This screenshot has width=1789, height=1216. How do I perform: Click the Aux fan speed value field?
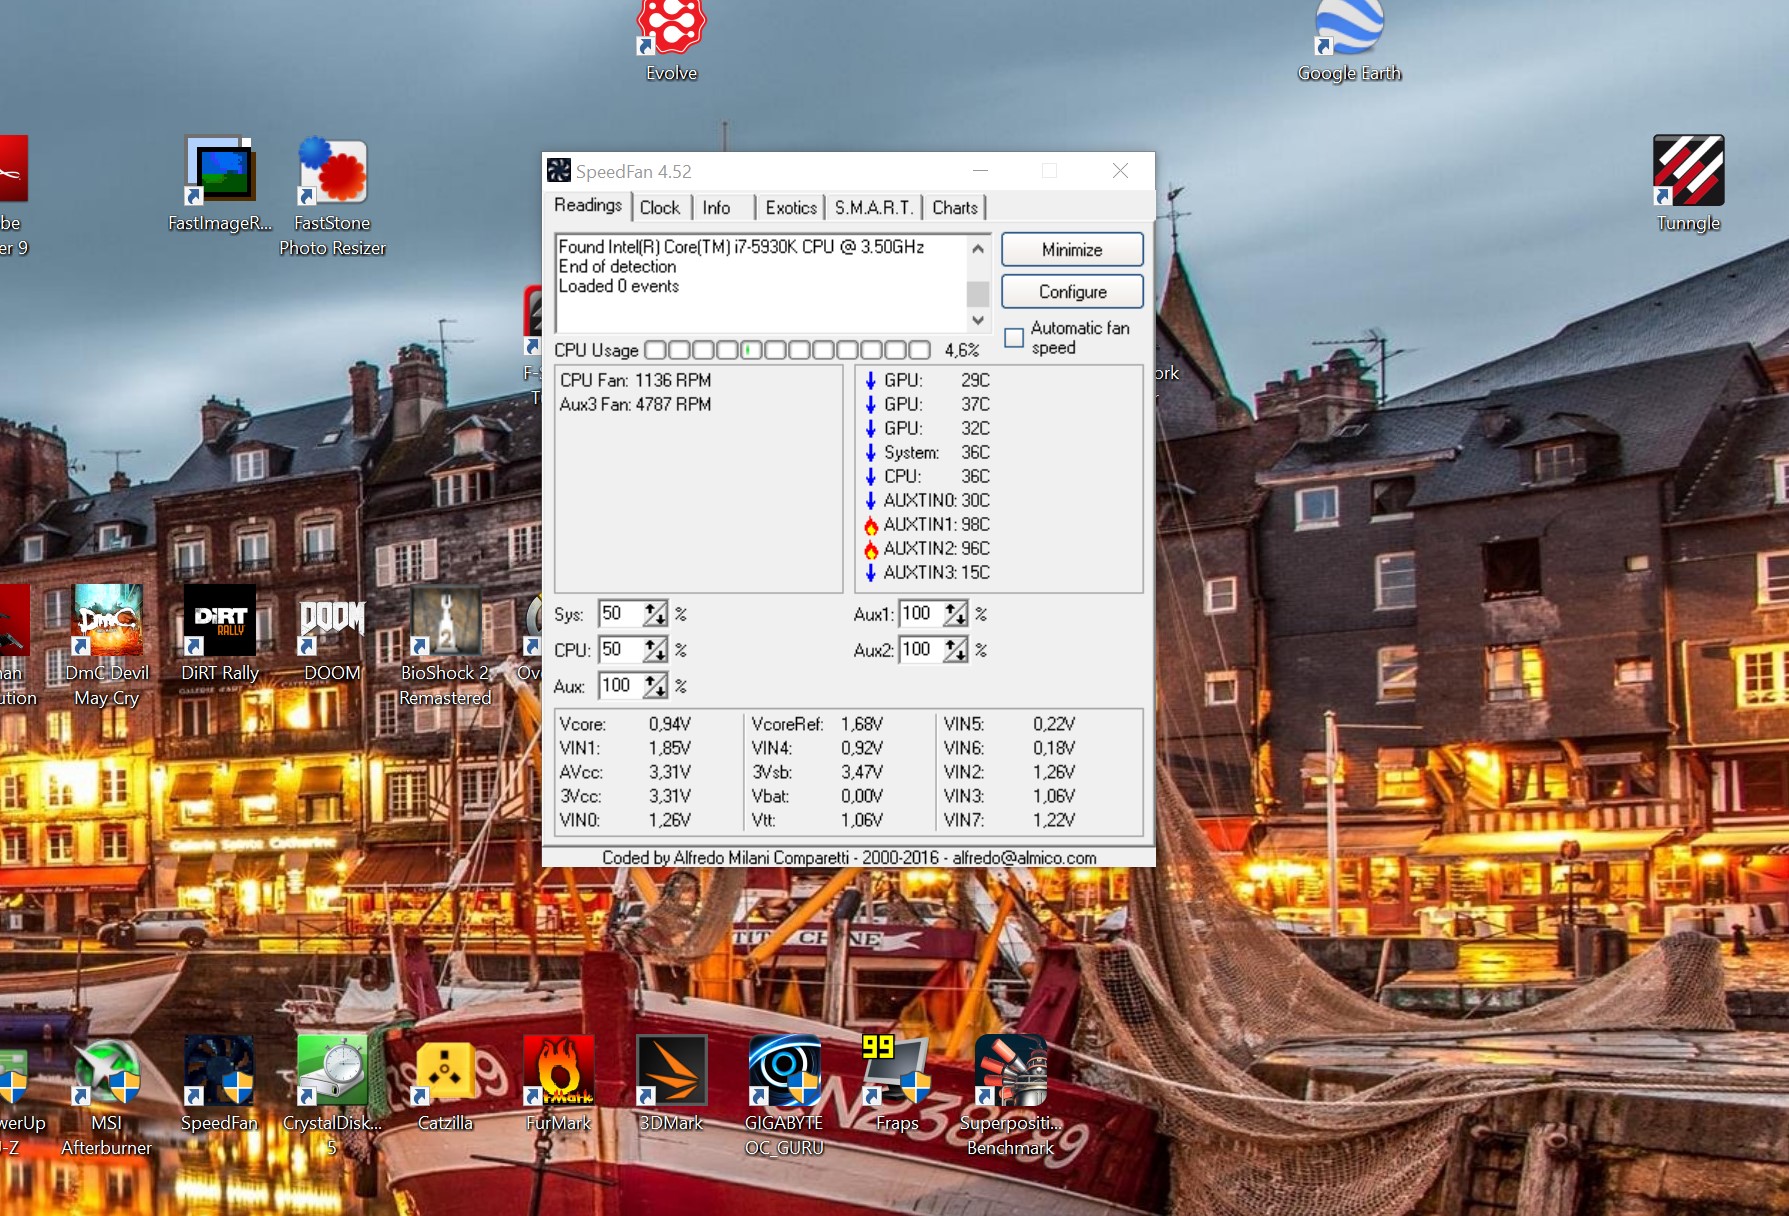click(620, 686)
